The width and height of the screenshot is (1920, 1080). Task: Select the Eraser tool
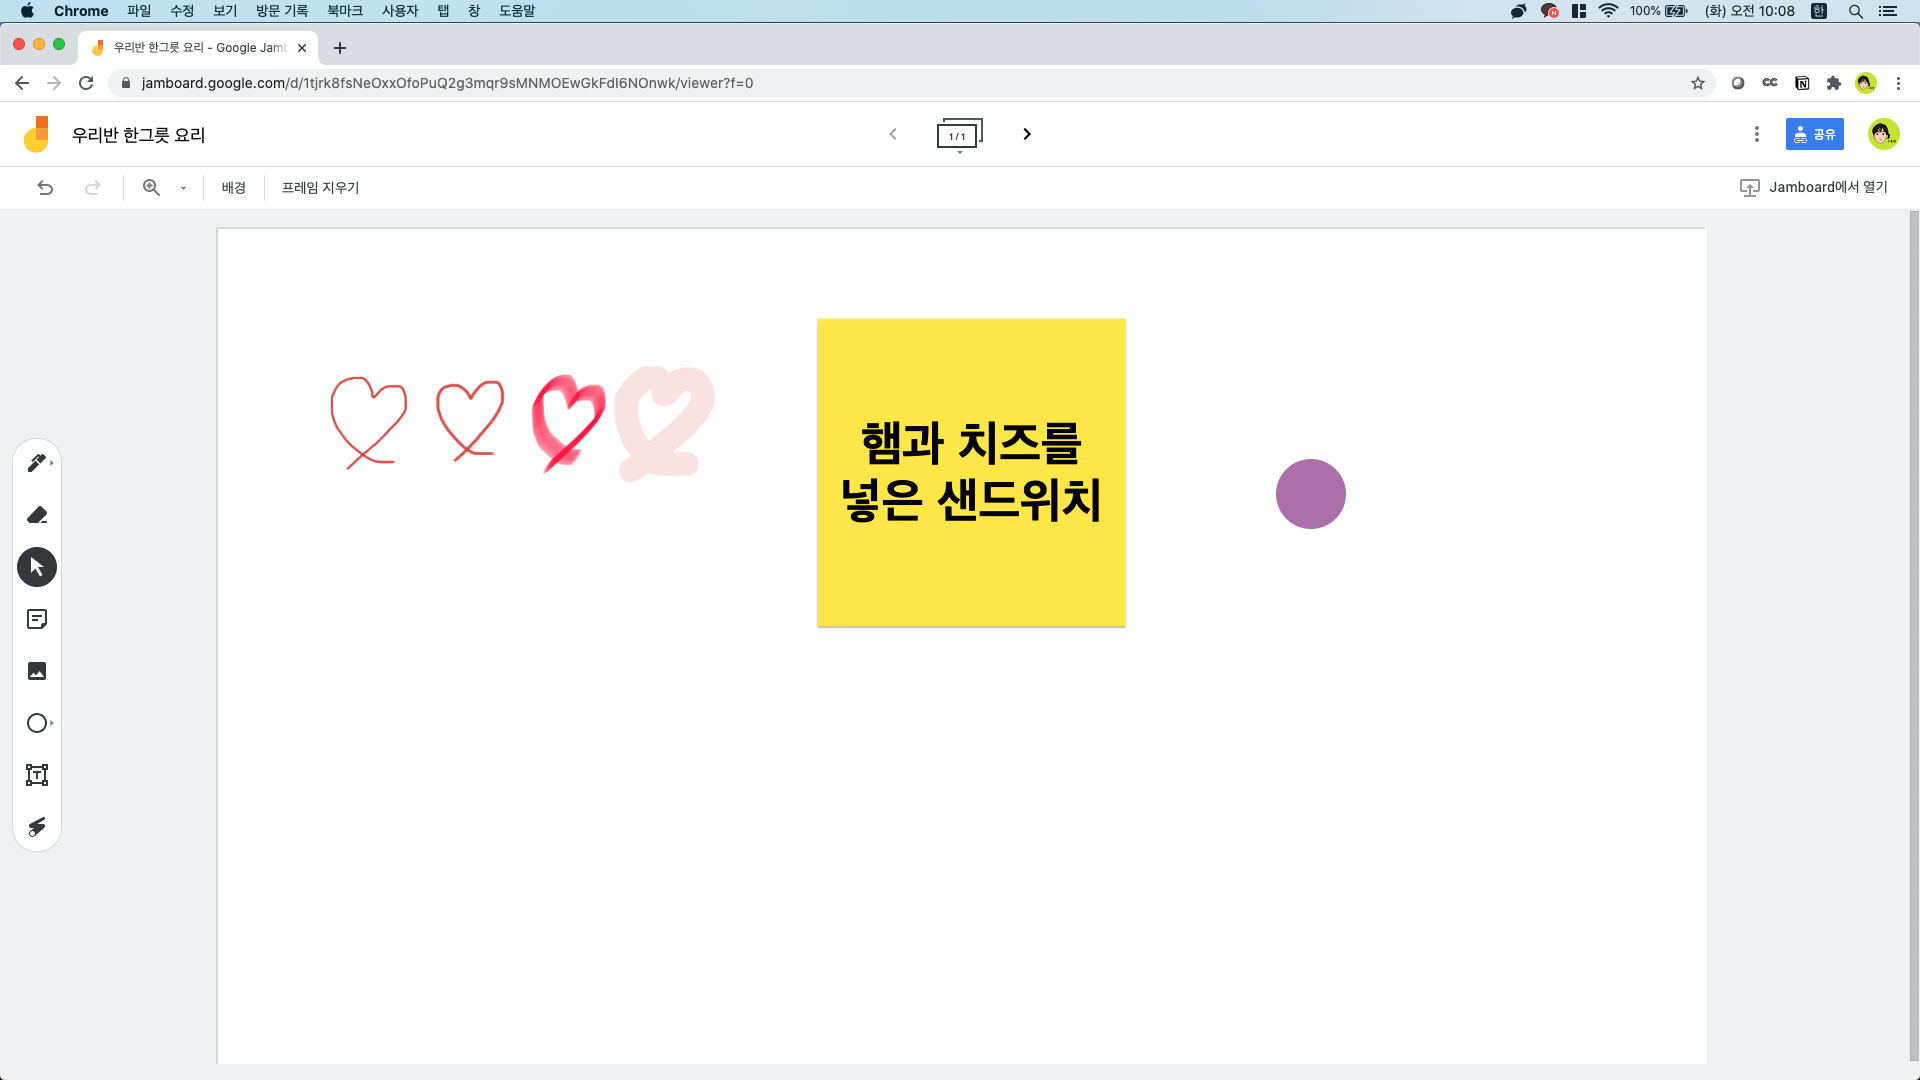click(37, 515)
